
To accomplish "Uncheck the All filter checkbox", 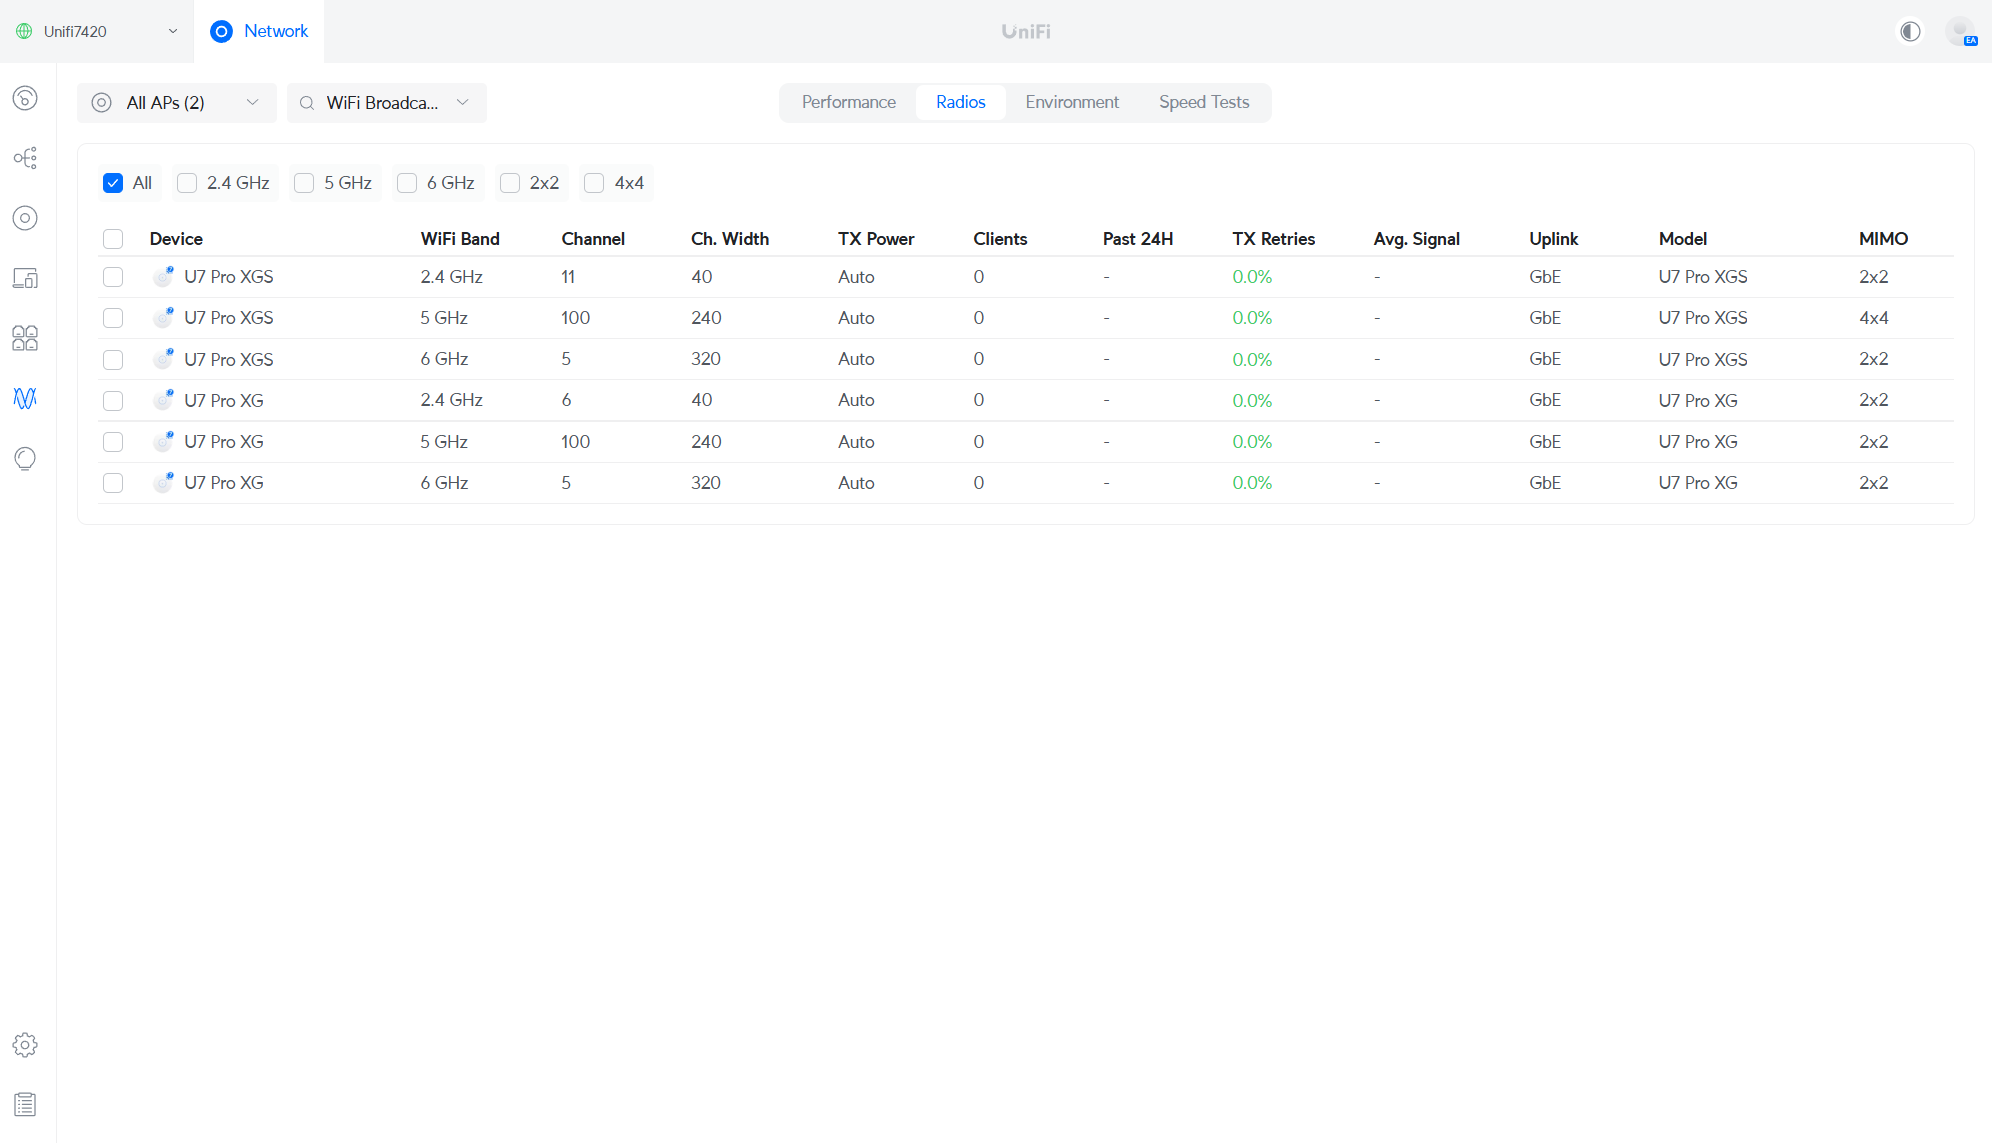I will coord(113,183).
